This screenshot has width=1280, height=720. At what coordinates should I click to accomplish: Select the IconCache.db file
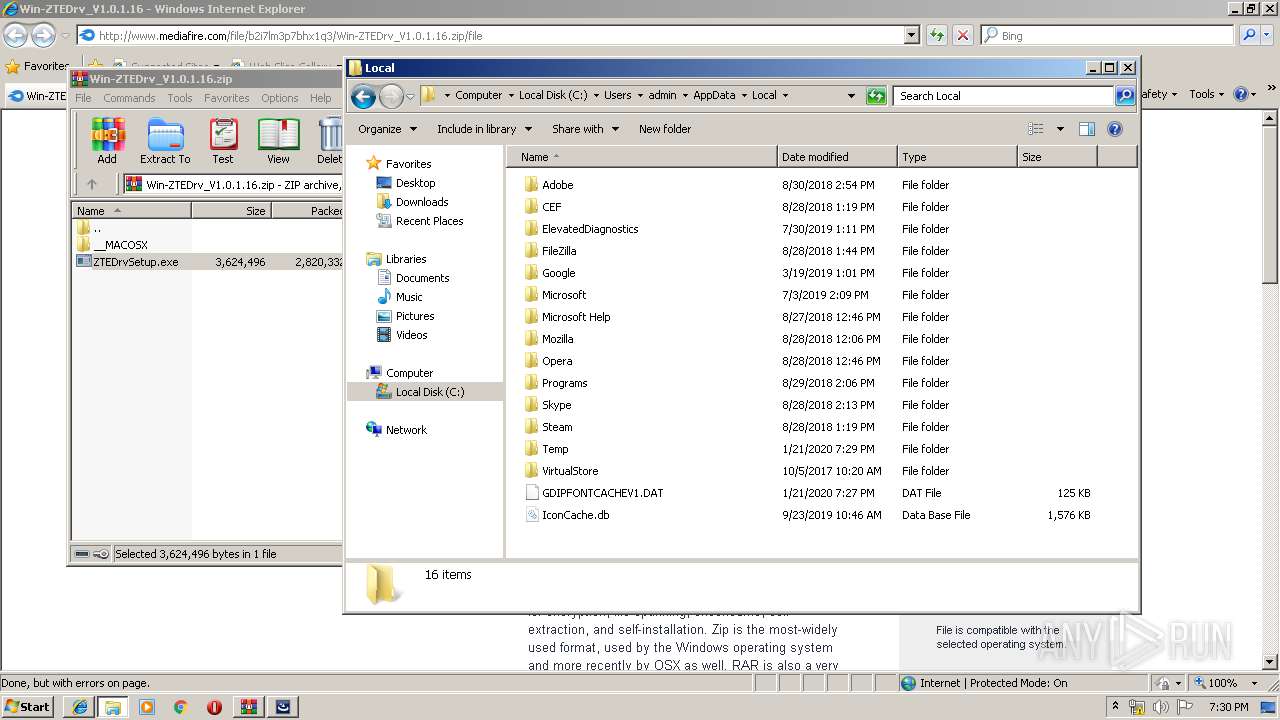575,515
